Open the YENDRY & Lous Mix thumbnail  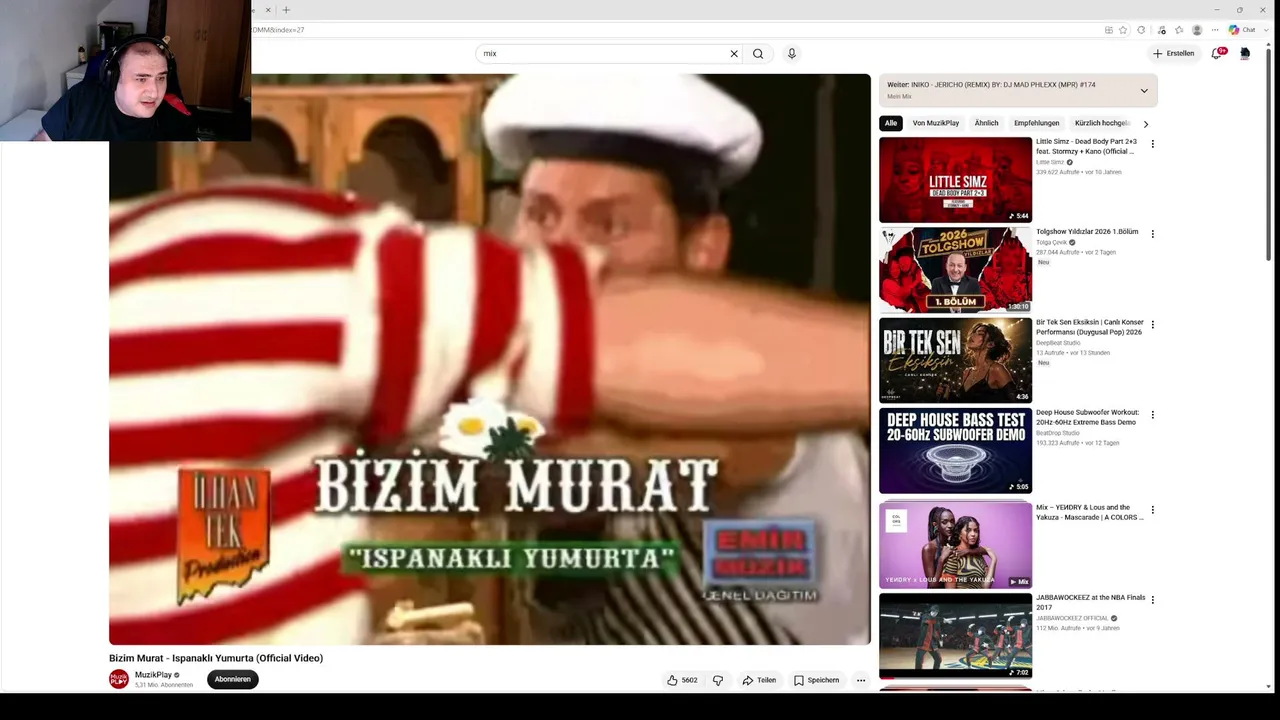[x=955, y=545]
